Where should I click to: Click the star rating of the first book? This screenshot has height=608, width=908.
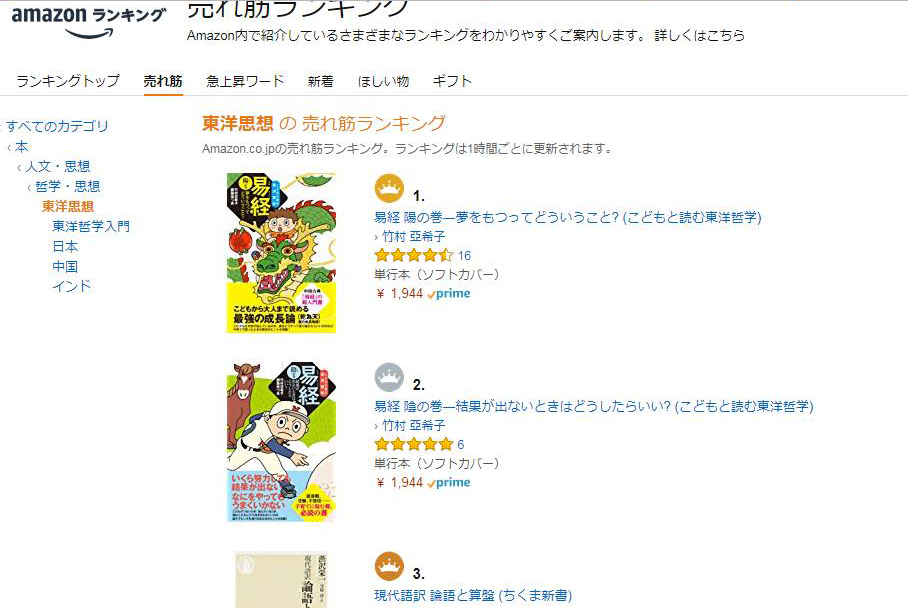413,255
